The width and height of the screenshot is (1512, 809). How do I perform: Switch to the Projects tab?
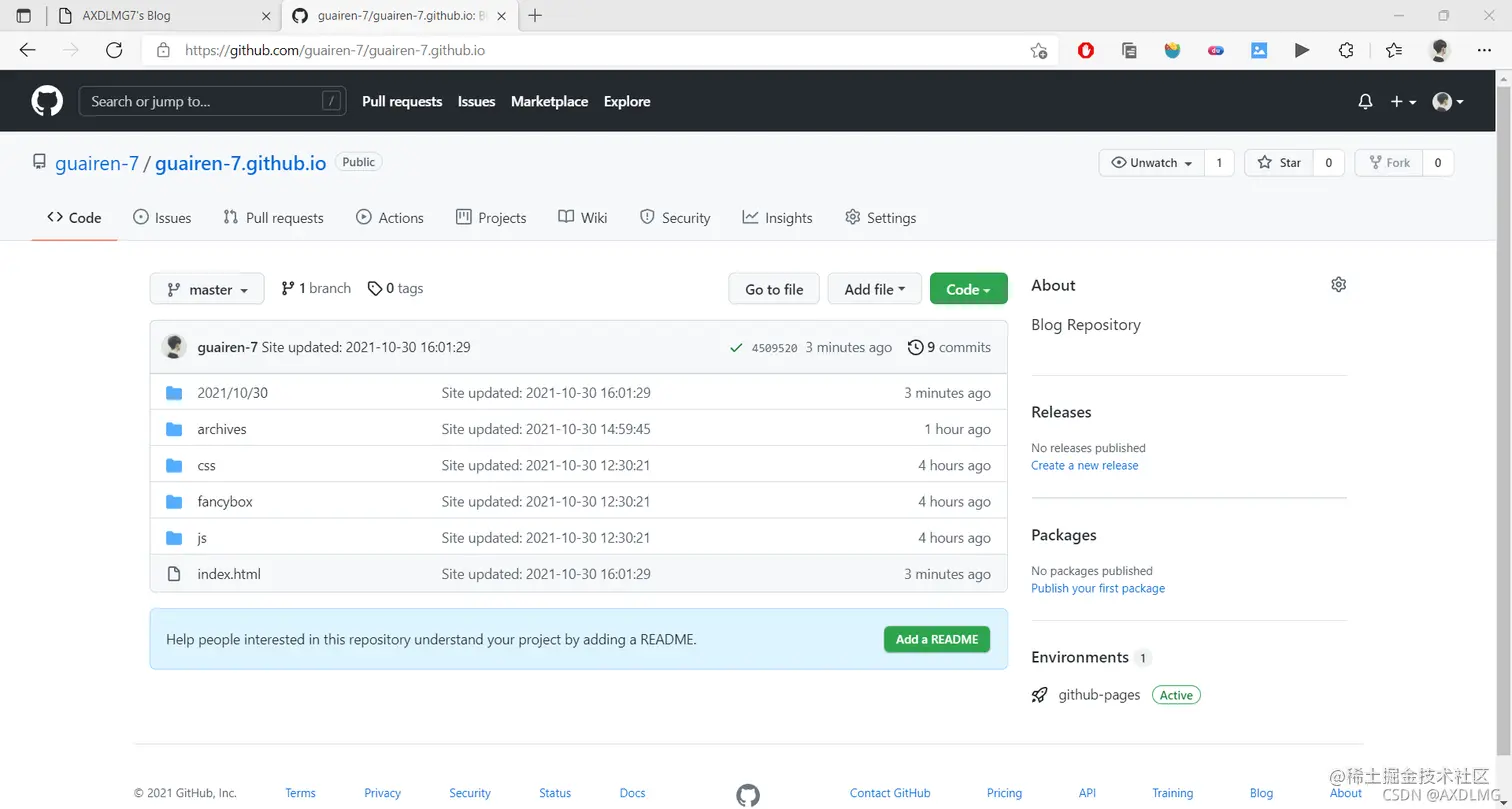[491, 218]
